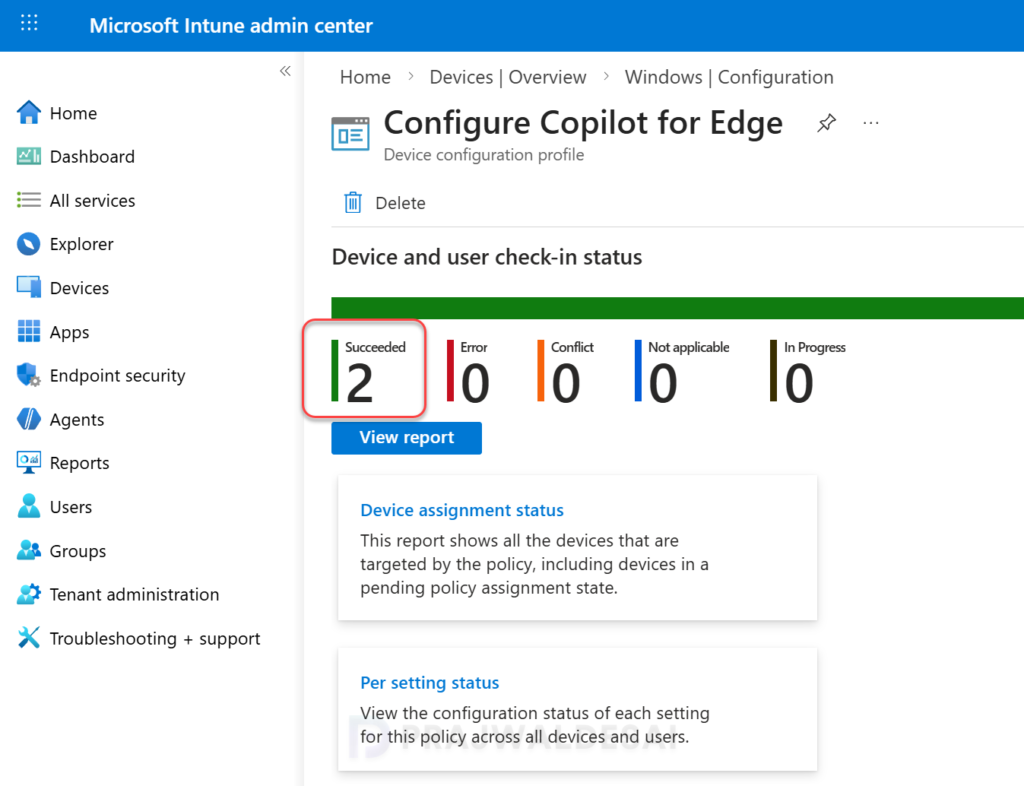This screenshot has width=1024, height=786.
Task: Click the Delete trash can icon
Action: [353, 202]
